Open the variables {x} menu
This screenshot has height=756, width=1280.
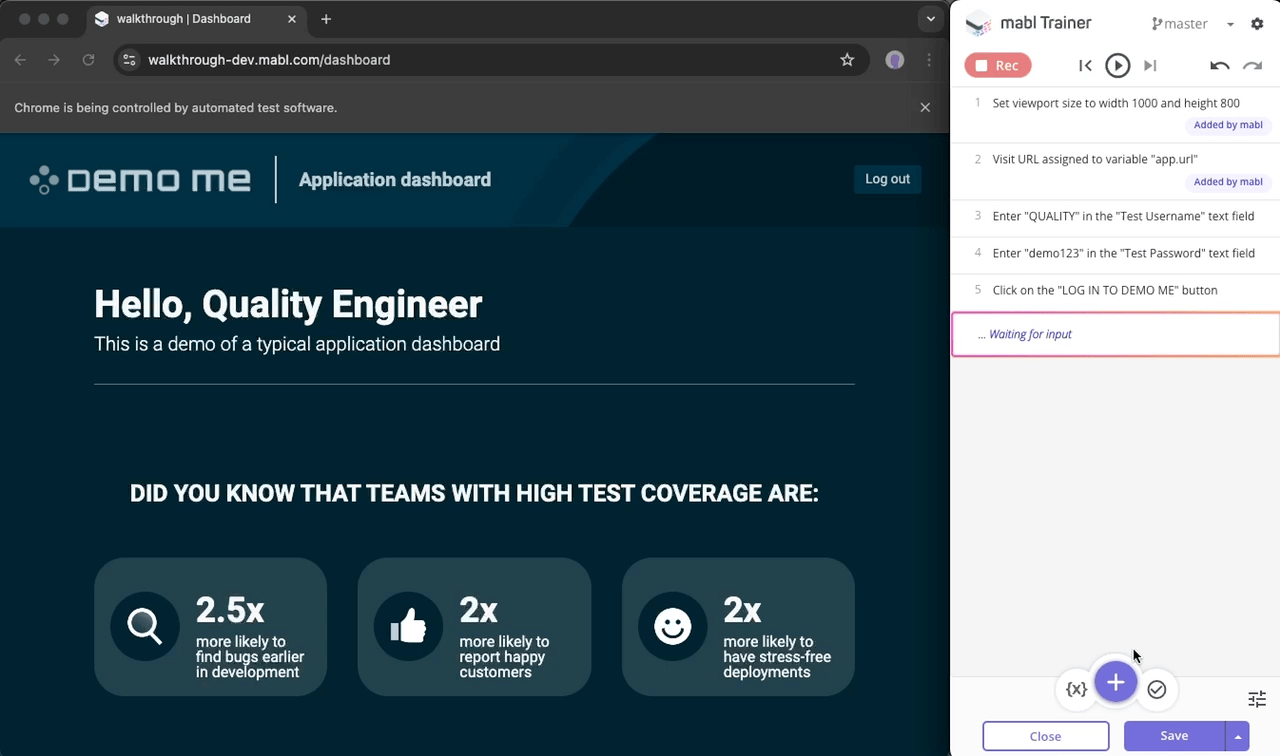(1076, 689)
